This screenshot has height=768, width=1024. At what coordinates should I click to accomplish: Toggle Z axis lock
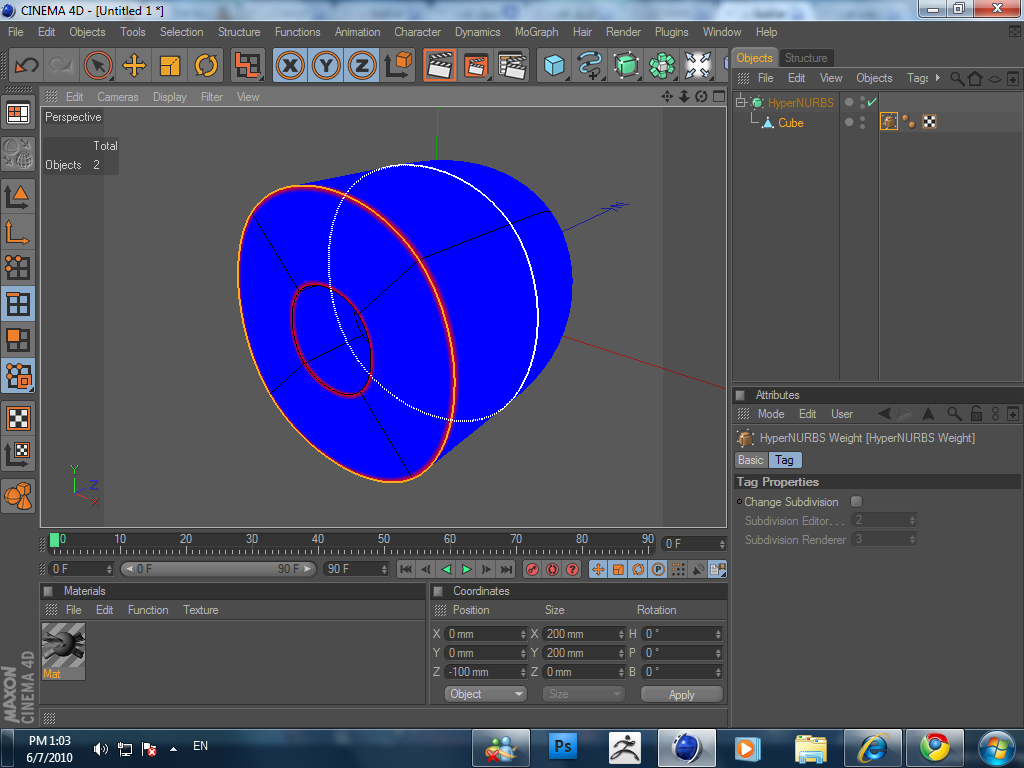(362, 65)
